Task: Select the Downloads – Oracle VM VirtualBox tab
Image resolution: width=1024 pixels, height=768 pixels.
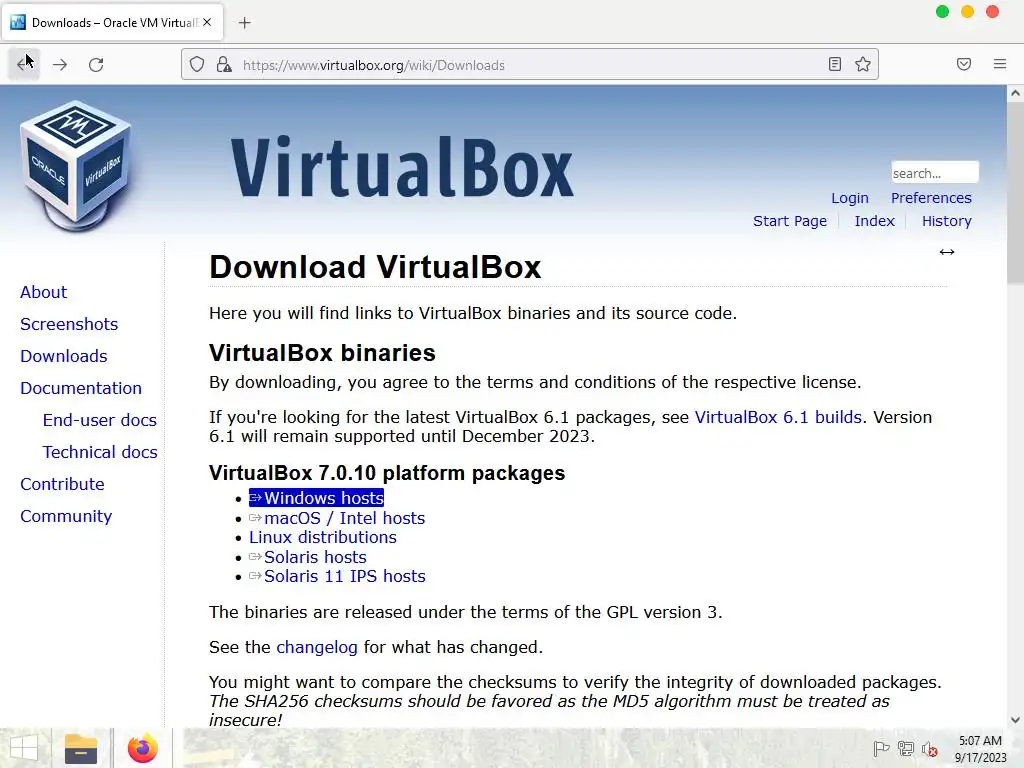Action: click(x=113, y=22)
